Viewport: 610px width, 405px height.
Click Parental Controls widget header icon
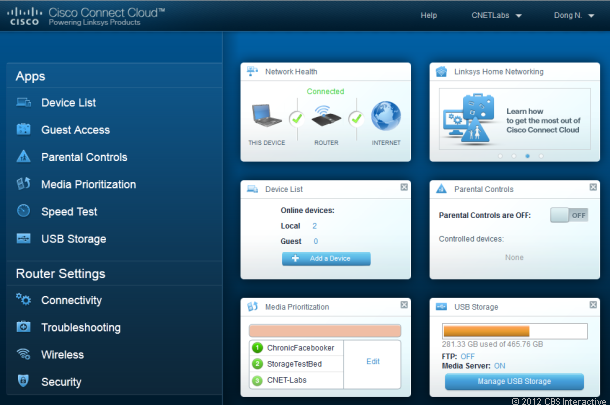pyautogui.click(x=442, y=189)
